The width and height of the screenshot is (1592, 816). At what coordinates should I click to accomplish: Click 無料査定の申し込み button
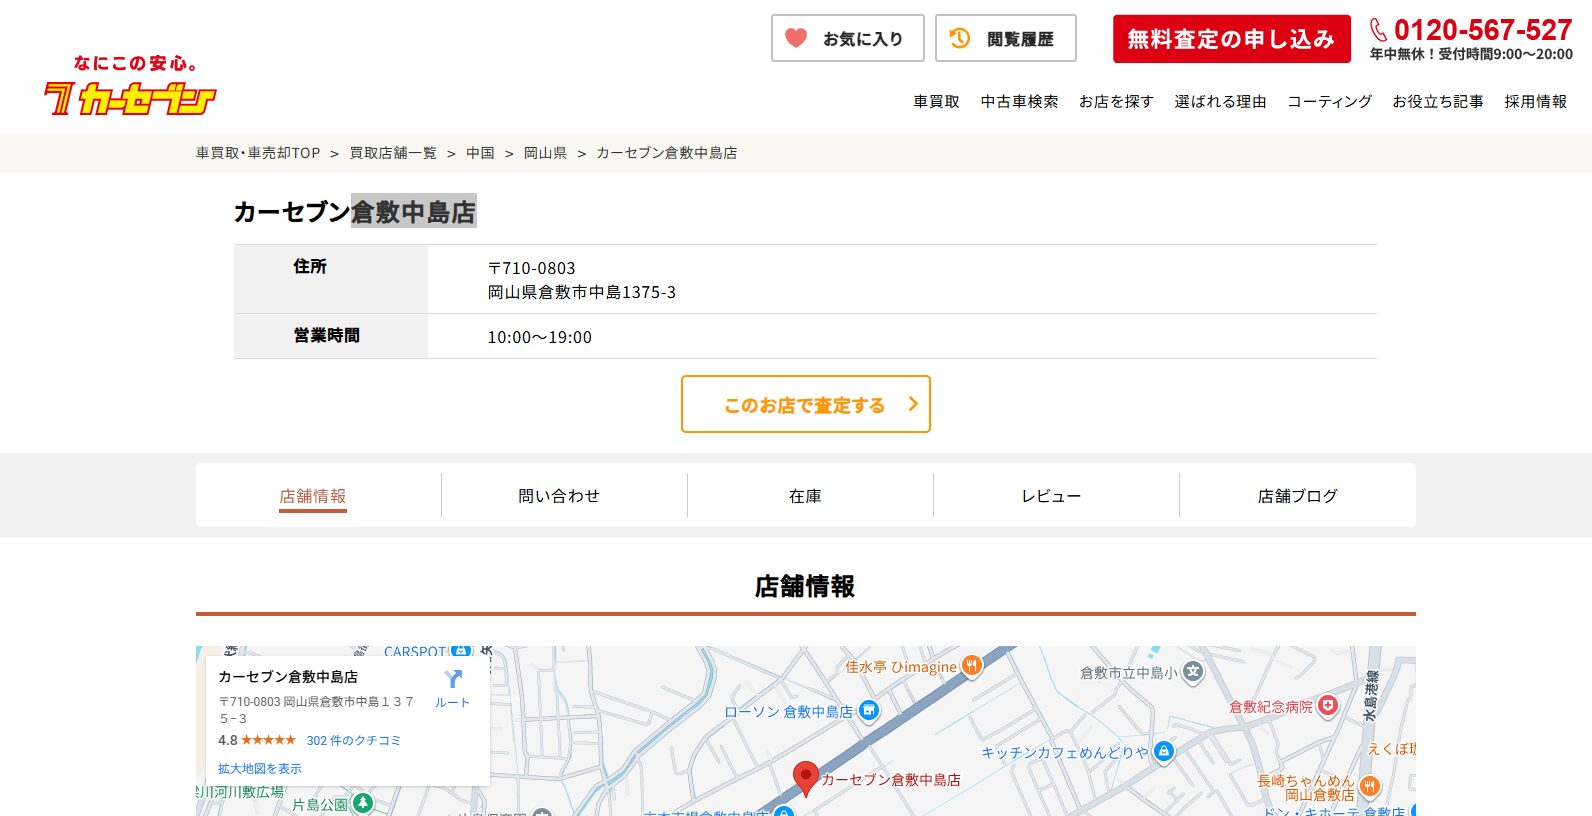[1232, 39]
